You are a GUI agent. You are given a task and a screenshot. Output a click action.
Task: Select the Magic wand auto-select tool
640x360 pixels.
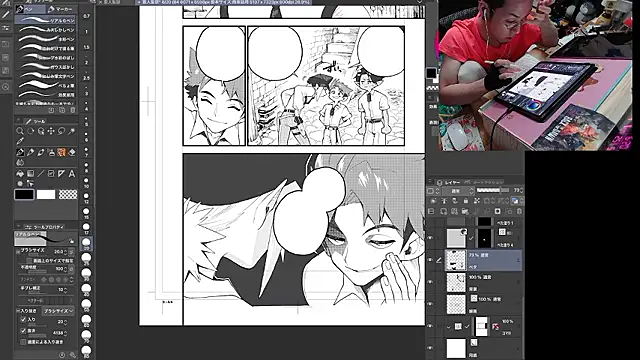(x=72, y=131)
